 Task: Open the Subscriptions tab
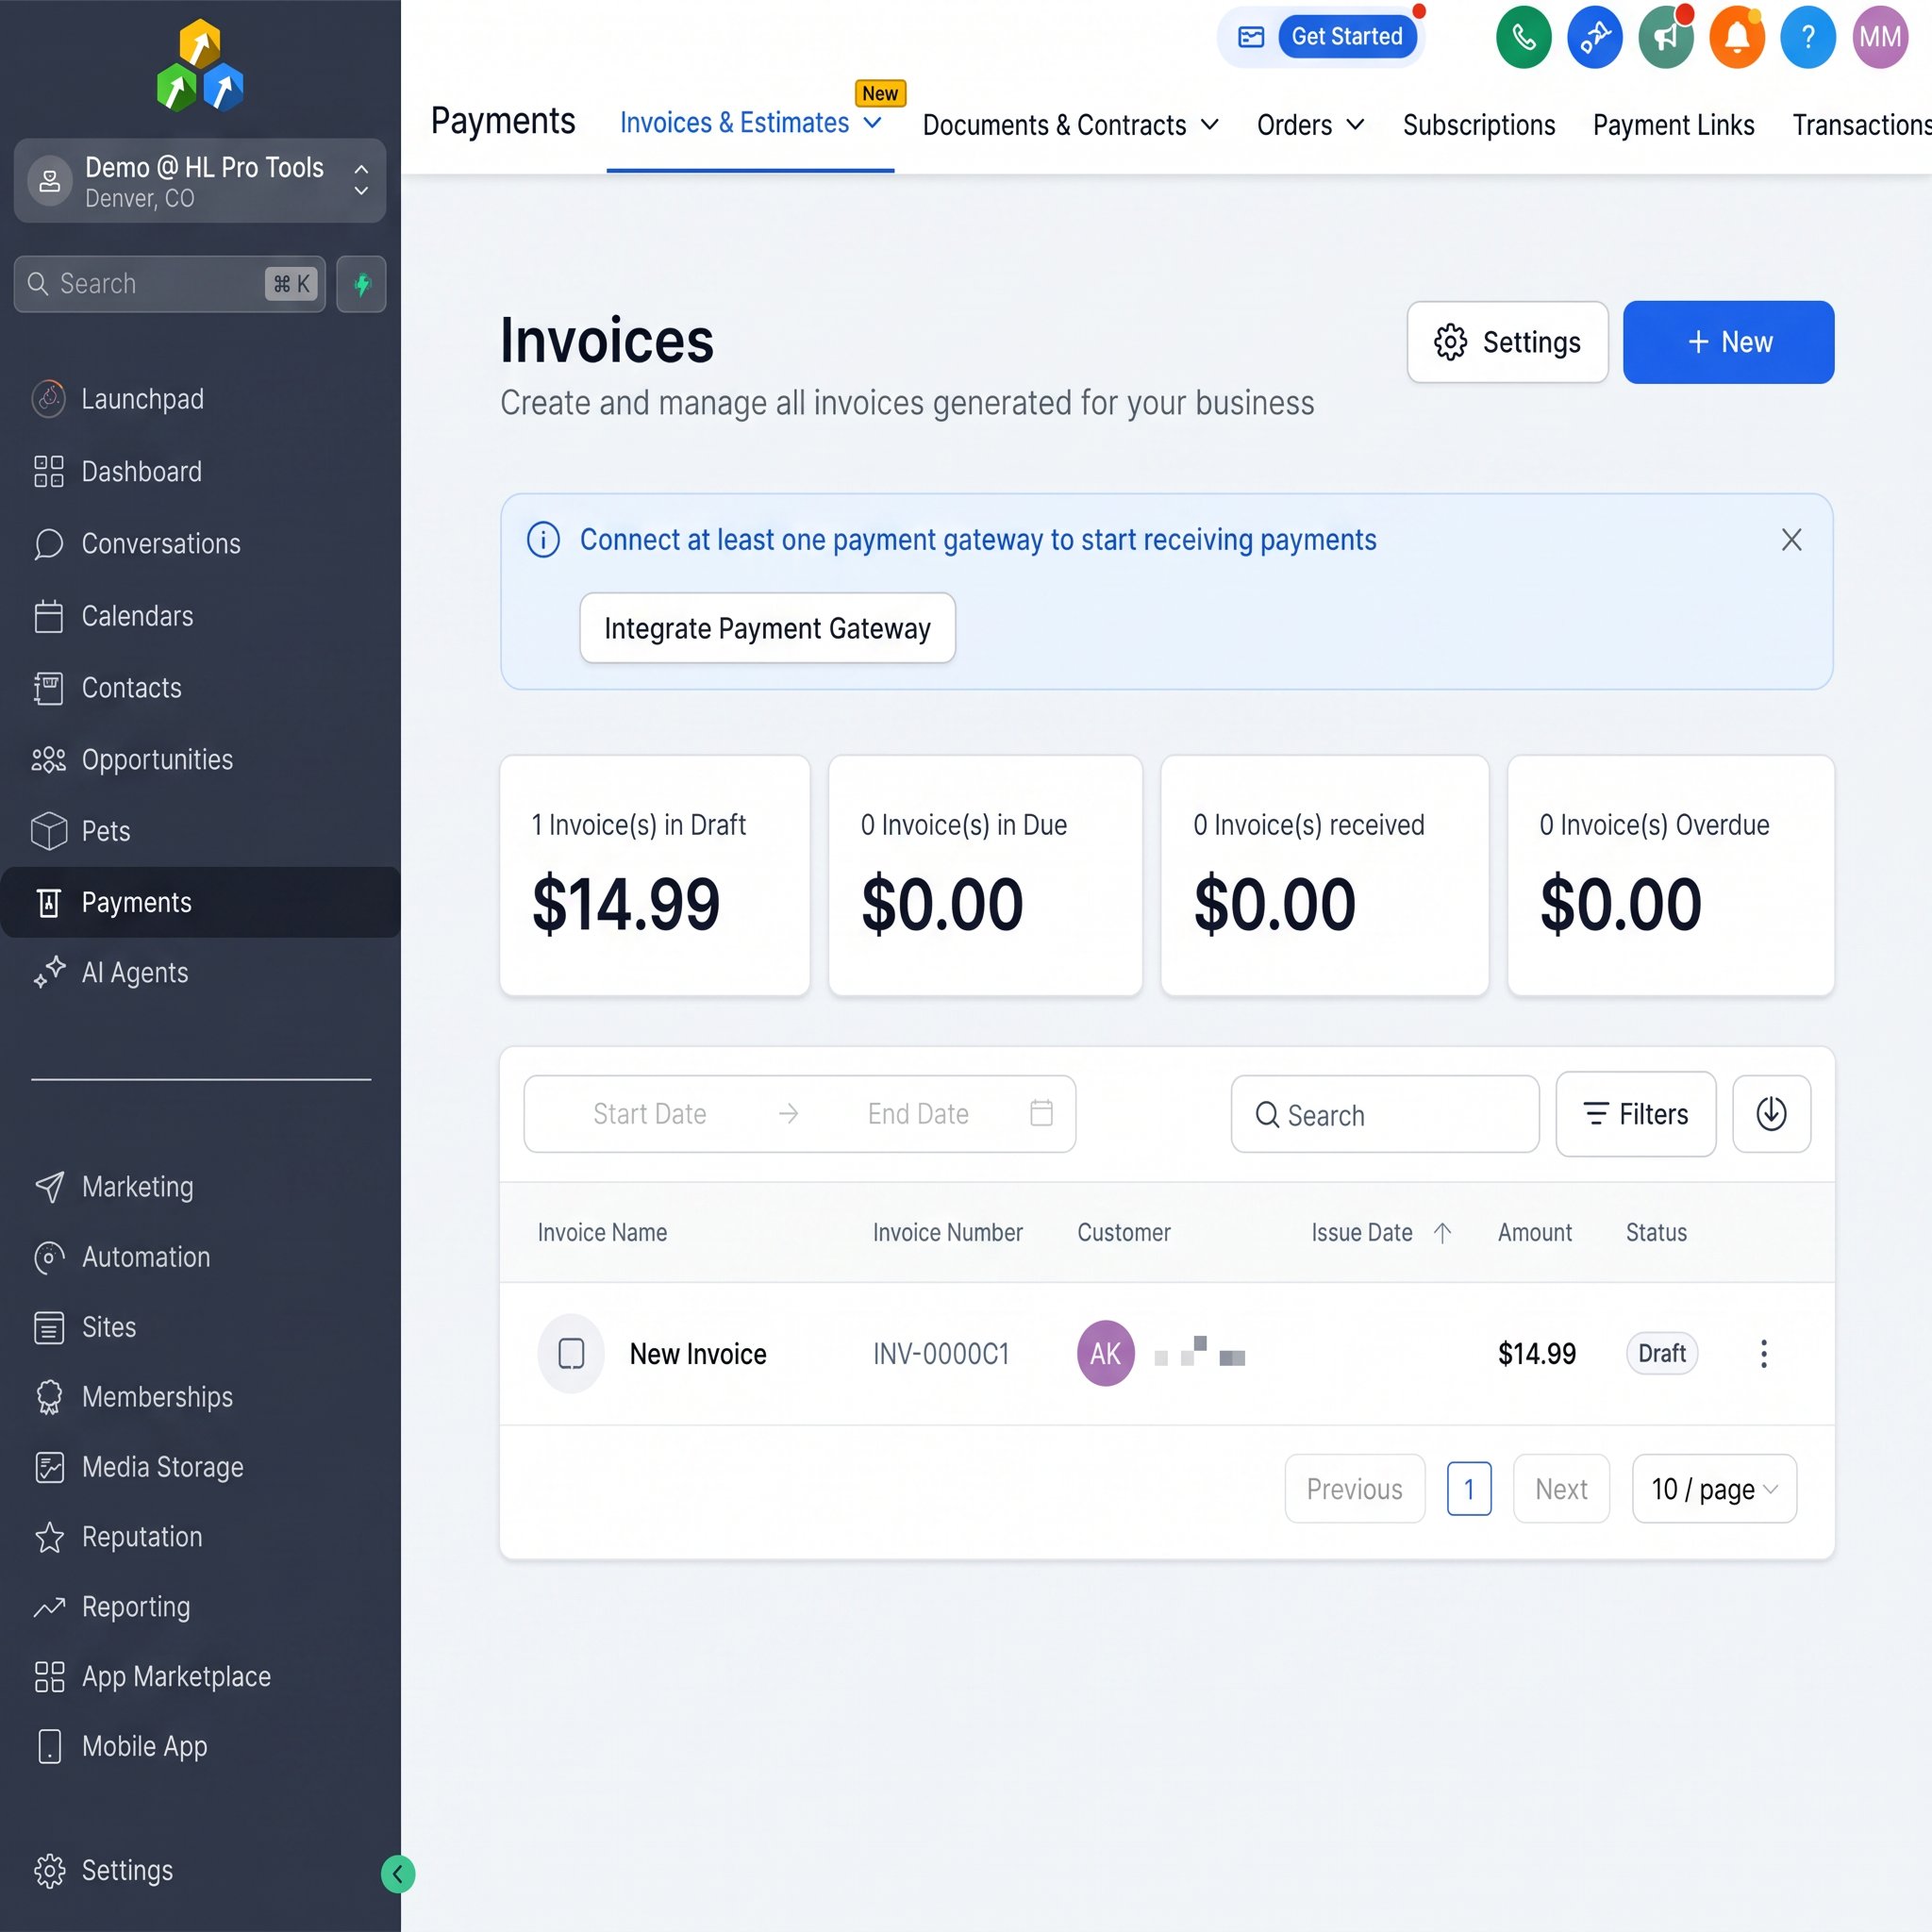(1479, 125)
